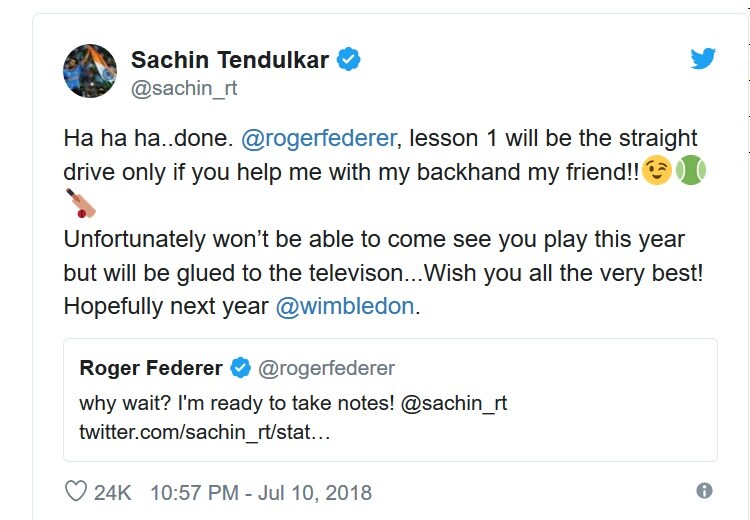750x520 pixels.
Task: Click the tennis ball emoji
Action: (691, 171)
